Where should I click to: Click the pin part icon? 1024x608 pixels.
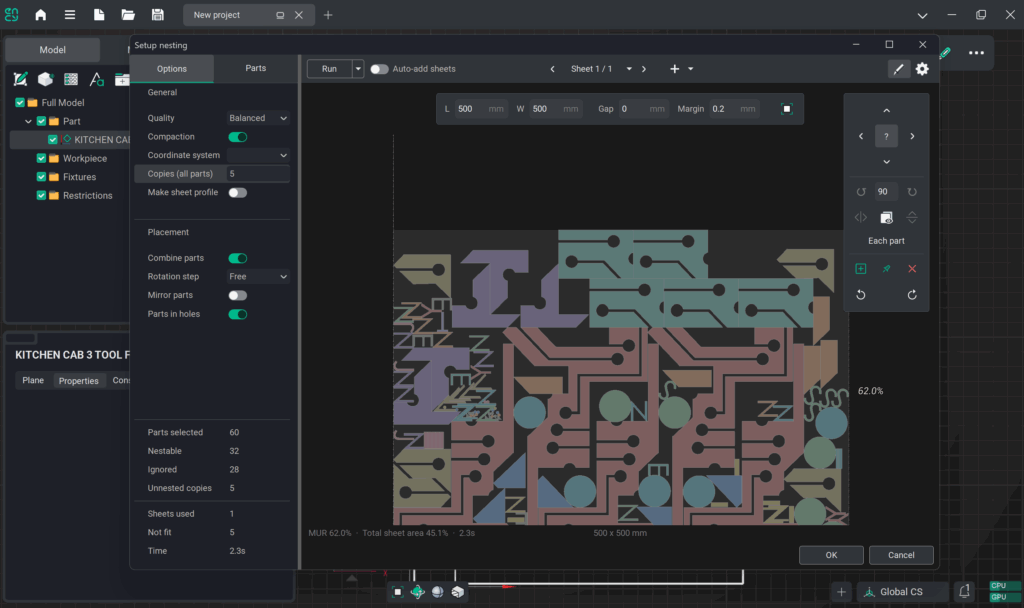tap(886, 269)
